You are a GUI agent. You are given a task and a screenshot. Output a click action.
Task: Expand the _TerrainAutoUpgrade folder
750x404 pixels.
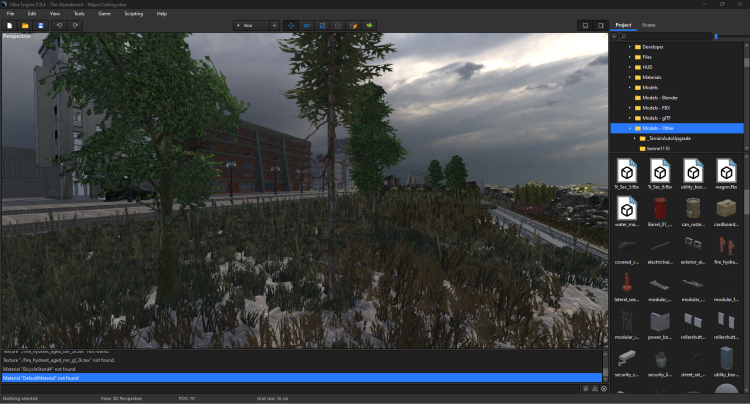tap(635, 138)
